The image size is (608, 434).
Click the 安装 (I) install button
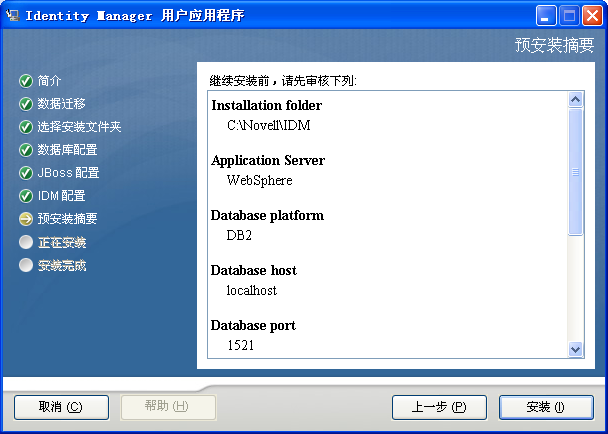(546, 407)
